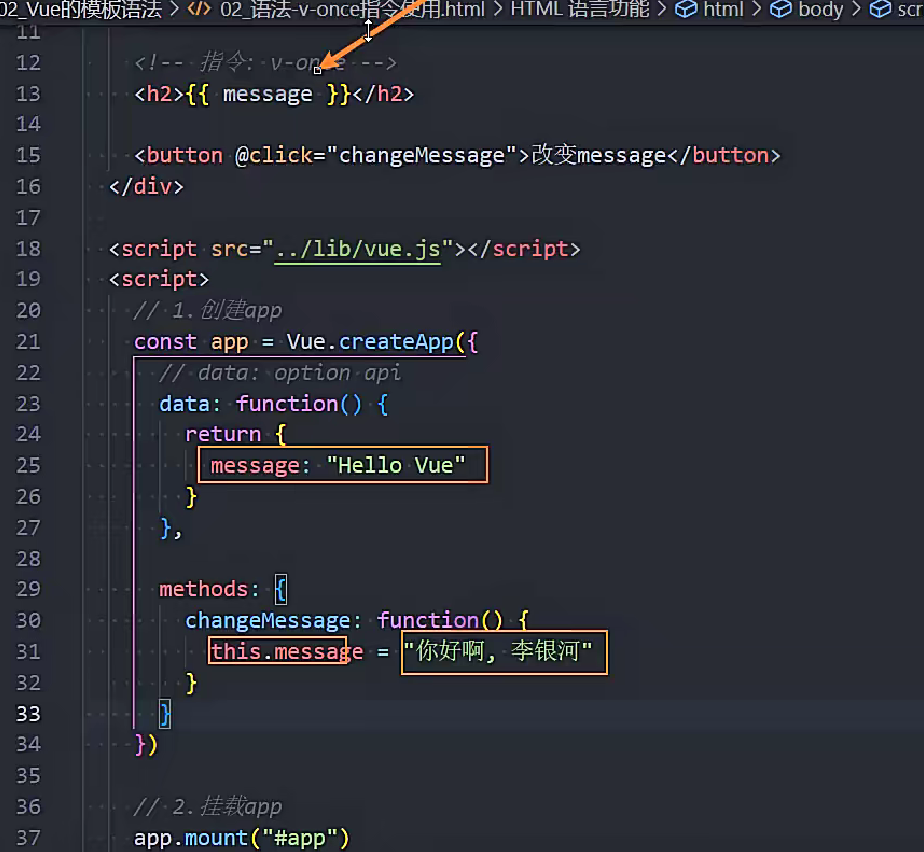924x852 pixels.
Task: Click line number 15 in the gutter
Action: tap(28, 155)
